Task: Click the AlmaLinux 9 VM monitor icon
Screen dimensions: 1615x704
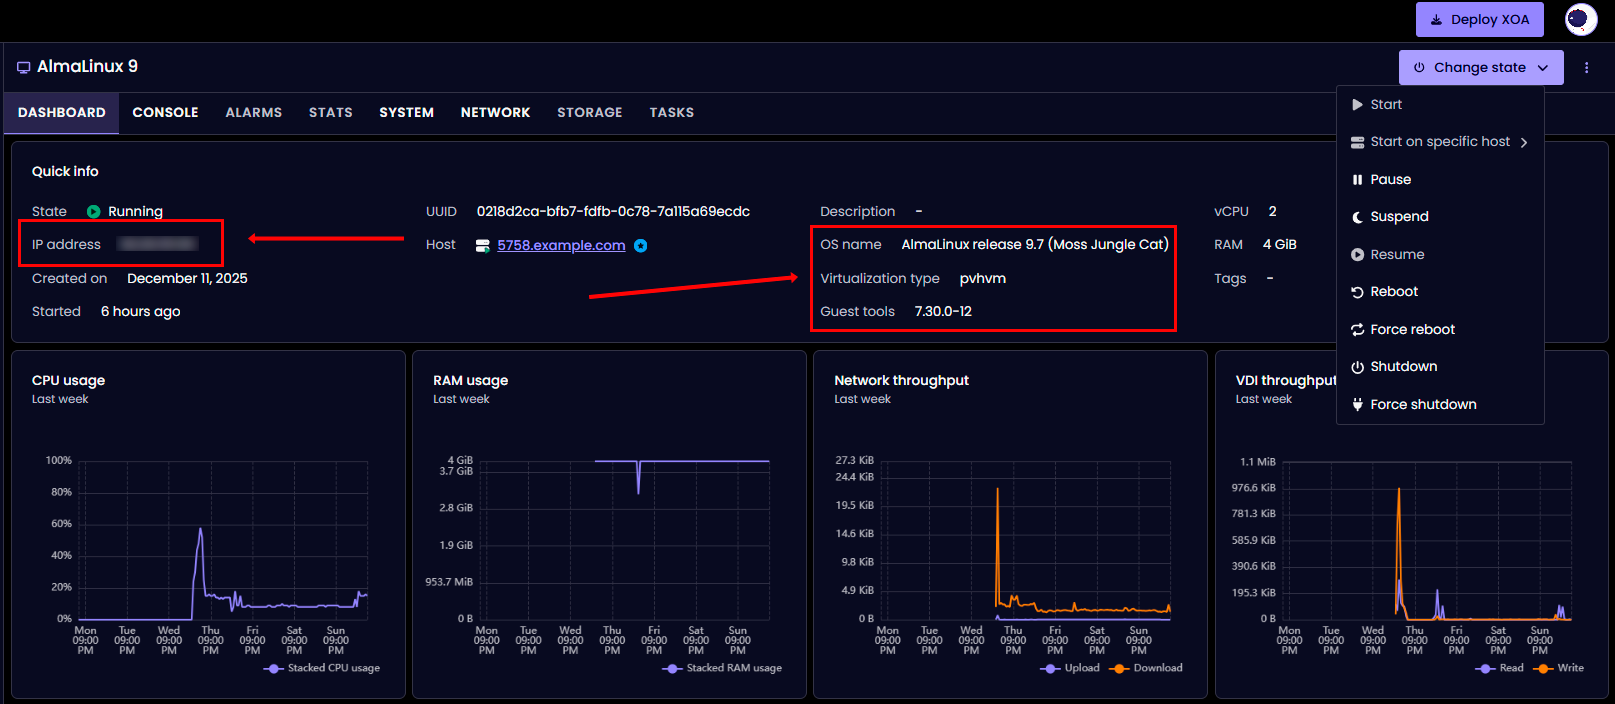Action: (23, 67)
